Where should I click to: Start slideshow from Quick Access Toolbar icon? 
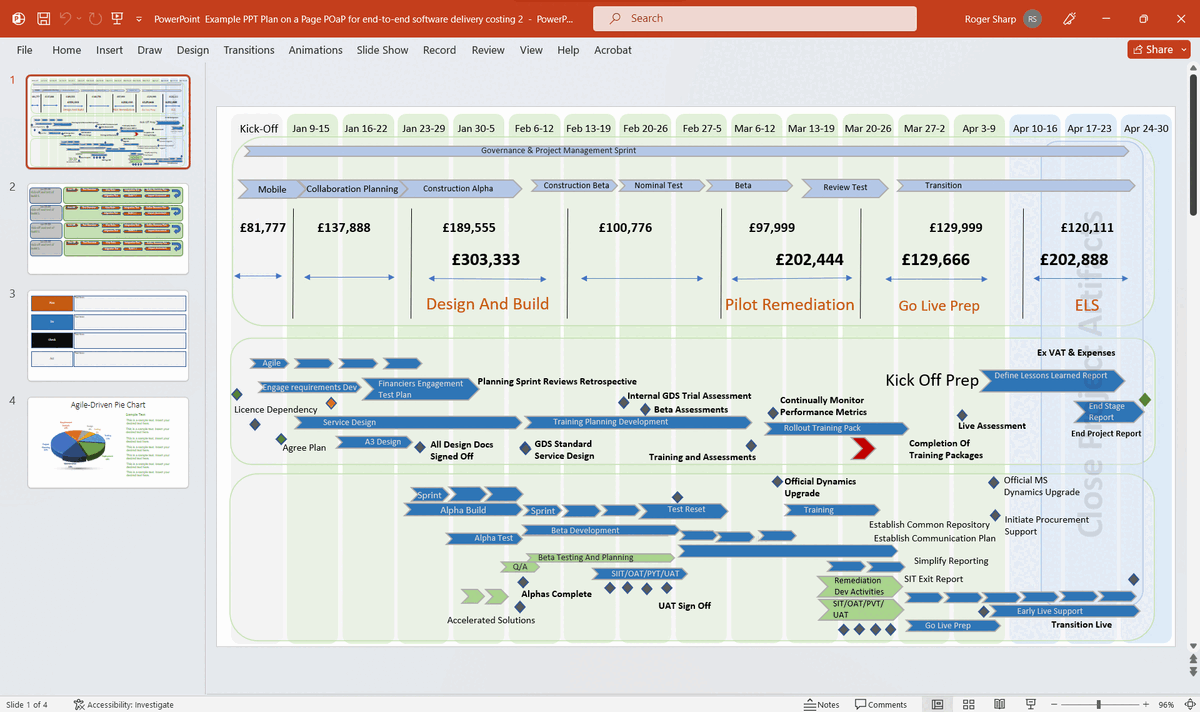[117, 18]
